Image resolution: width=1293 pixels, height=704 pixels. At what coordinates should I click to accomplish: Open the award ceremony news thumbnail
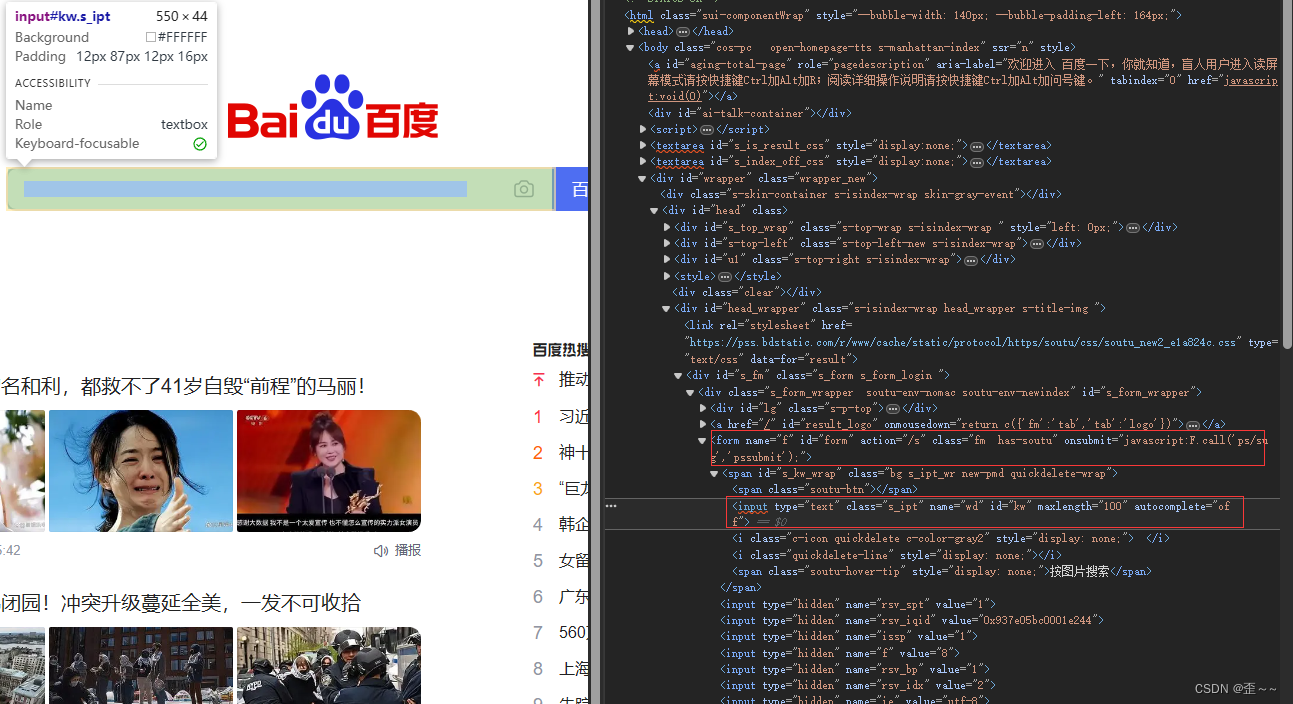point(329,470)
